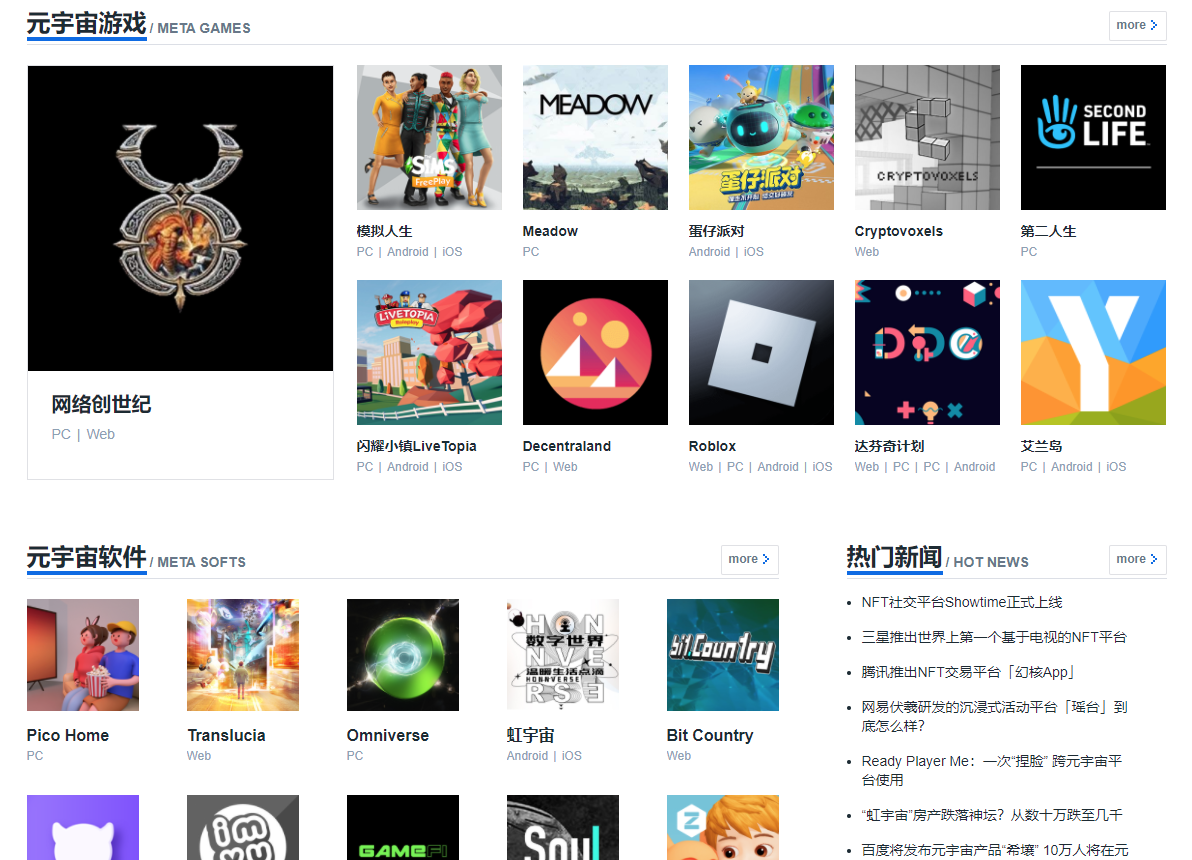Viewport: 1192px width, 860px height.
Task: Click Web platform tag under Cryptovoxels
Action: [867, 252]
